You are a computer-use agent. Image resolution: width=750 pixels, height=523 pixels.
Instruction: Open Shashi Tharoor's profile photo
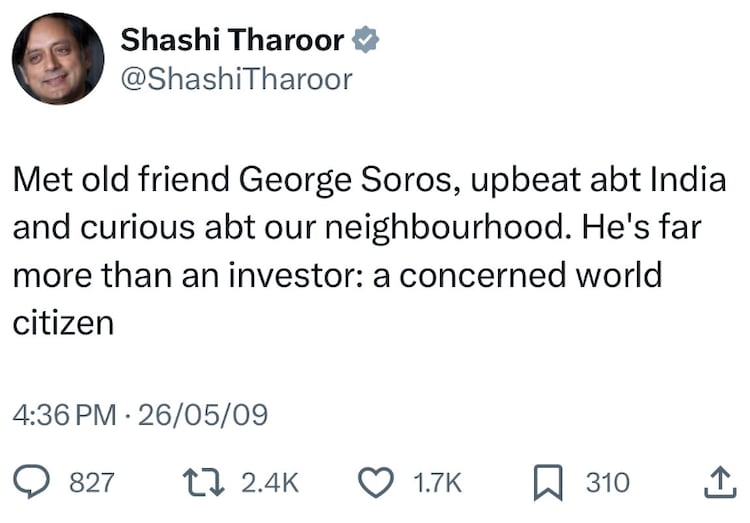pyautogui.click(x=57, y=59)
